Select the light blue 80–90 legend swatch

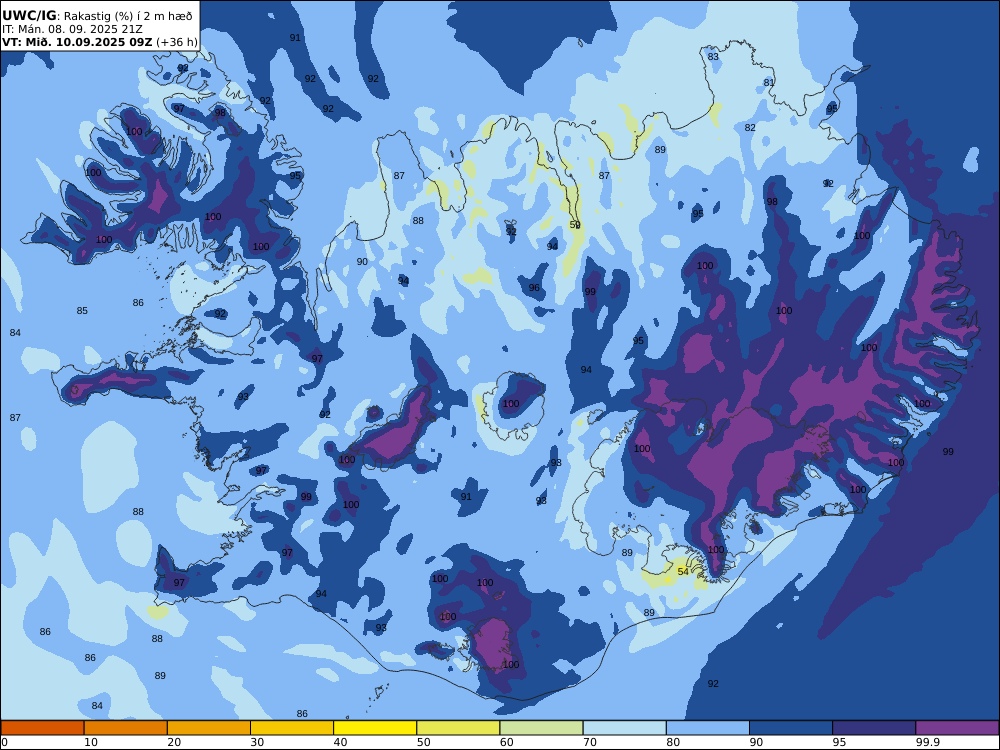(x=707, y=728)
